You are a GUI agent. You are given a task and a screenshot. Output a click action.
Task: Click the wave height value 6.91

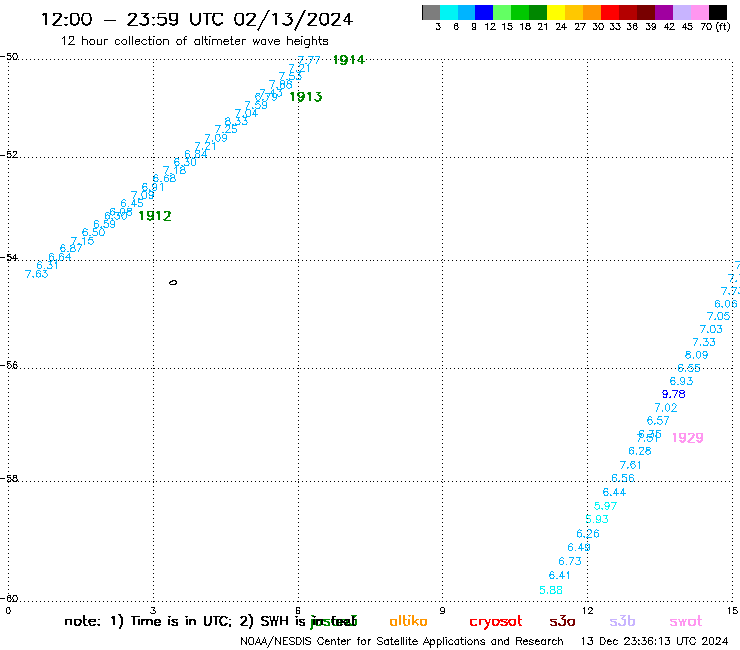[153, 187]
